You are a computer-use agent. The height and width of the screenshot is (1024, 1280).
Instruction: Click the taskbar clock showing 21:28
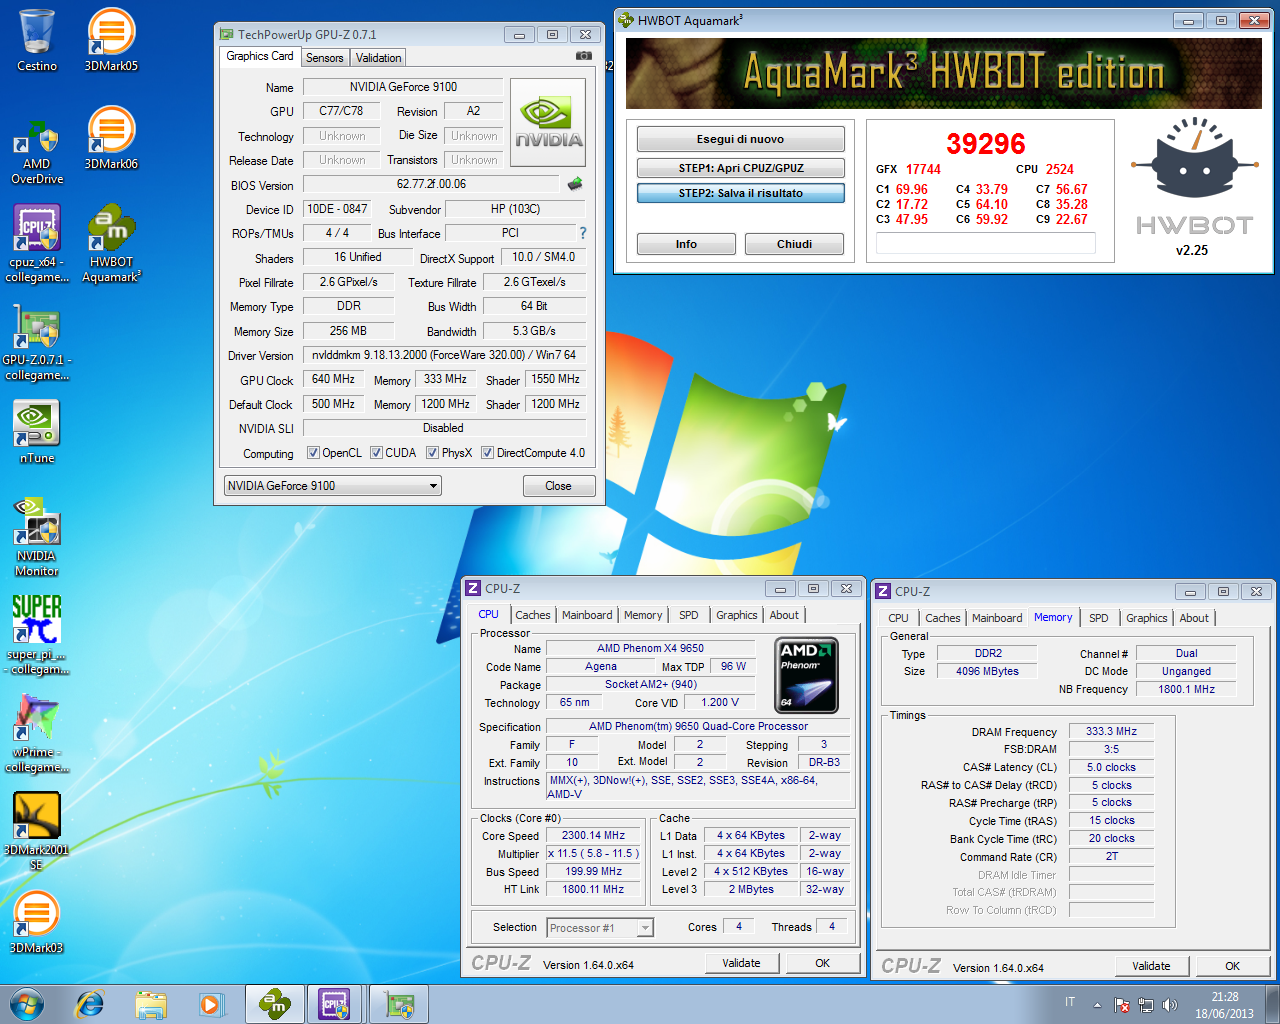tap(1224, 1005)
